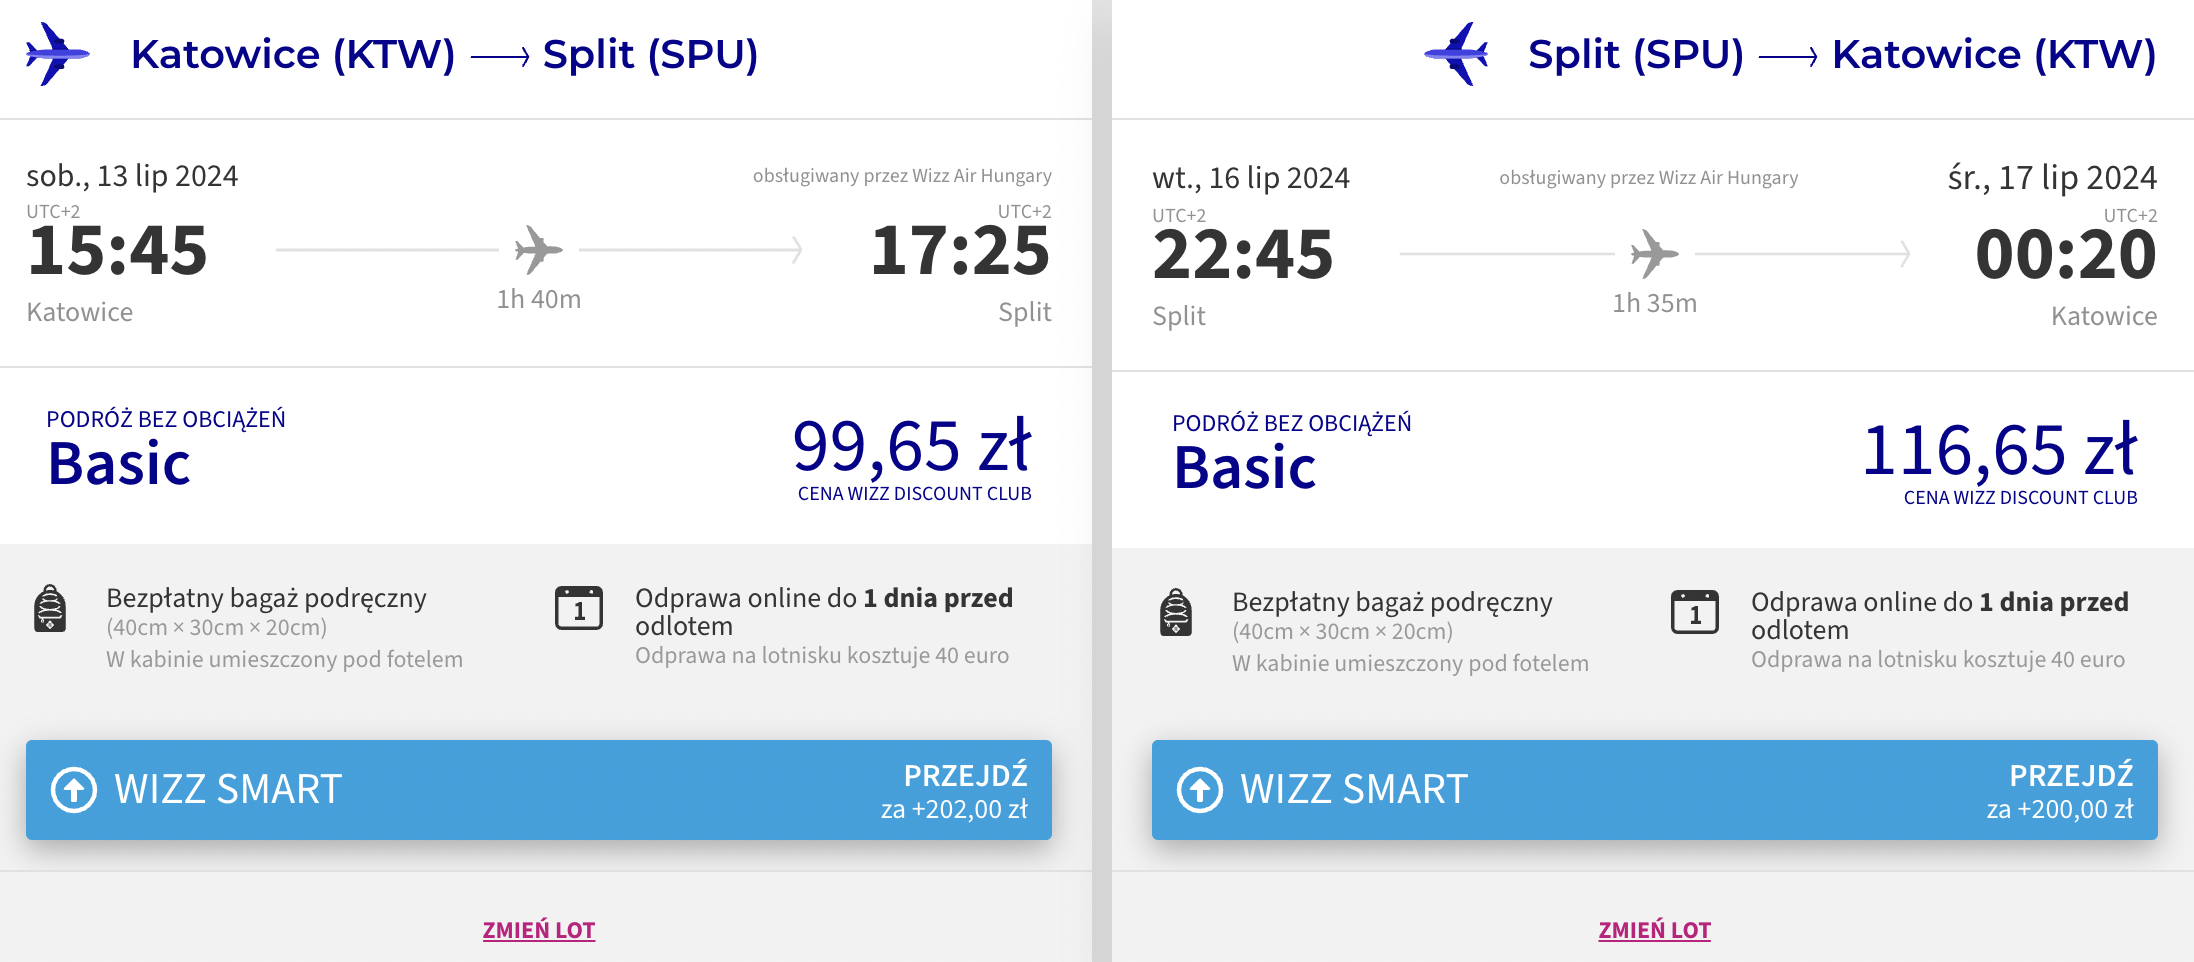Select the Basic fare priced 99,65 zł
The image size is (2194, 962).
point(539,456)
